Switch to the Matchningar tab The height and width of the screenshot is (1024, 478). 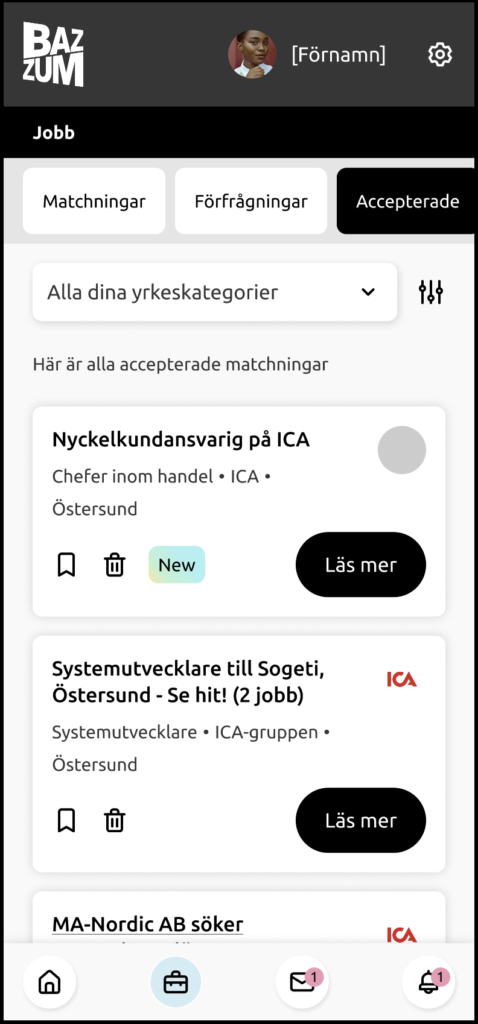[x=94, y=201]
